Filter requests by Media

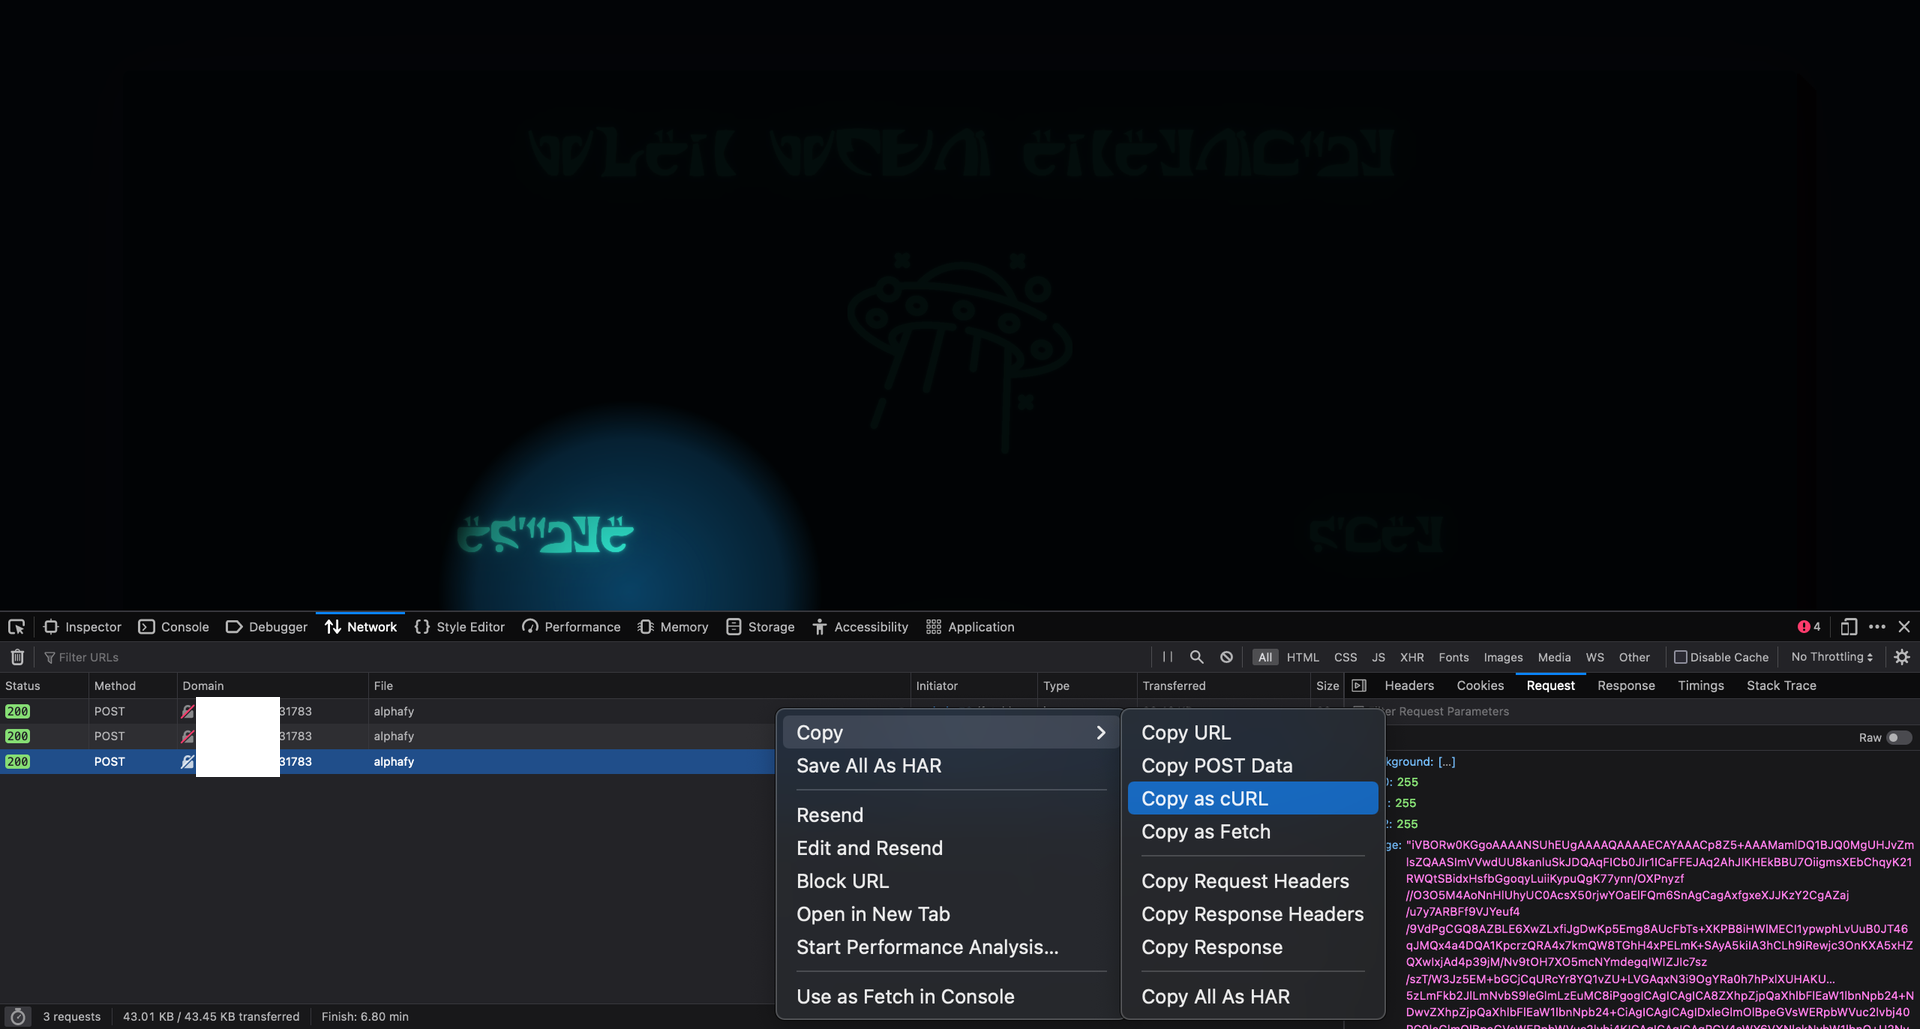(1554, 657)
